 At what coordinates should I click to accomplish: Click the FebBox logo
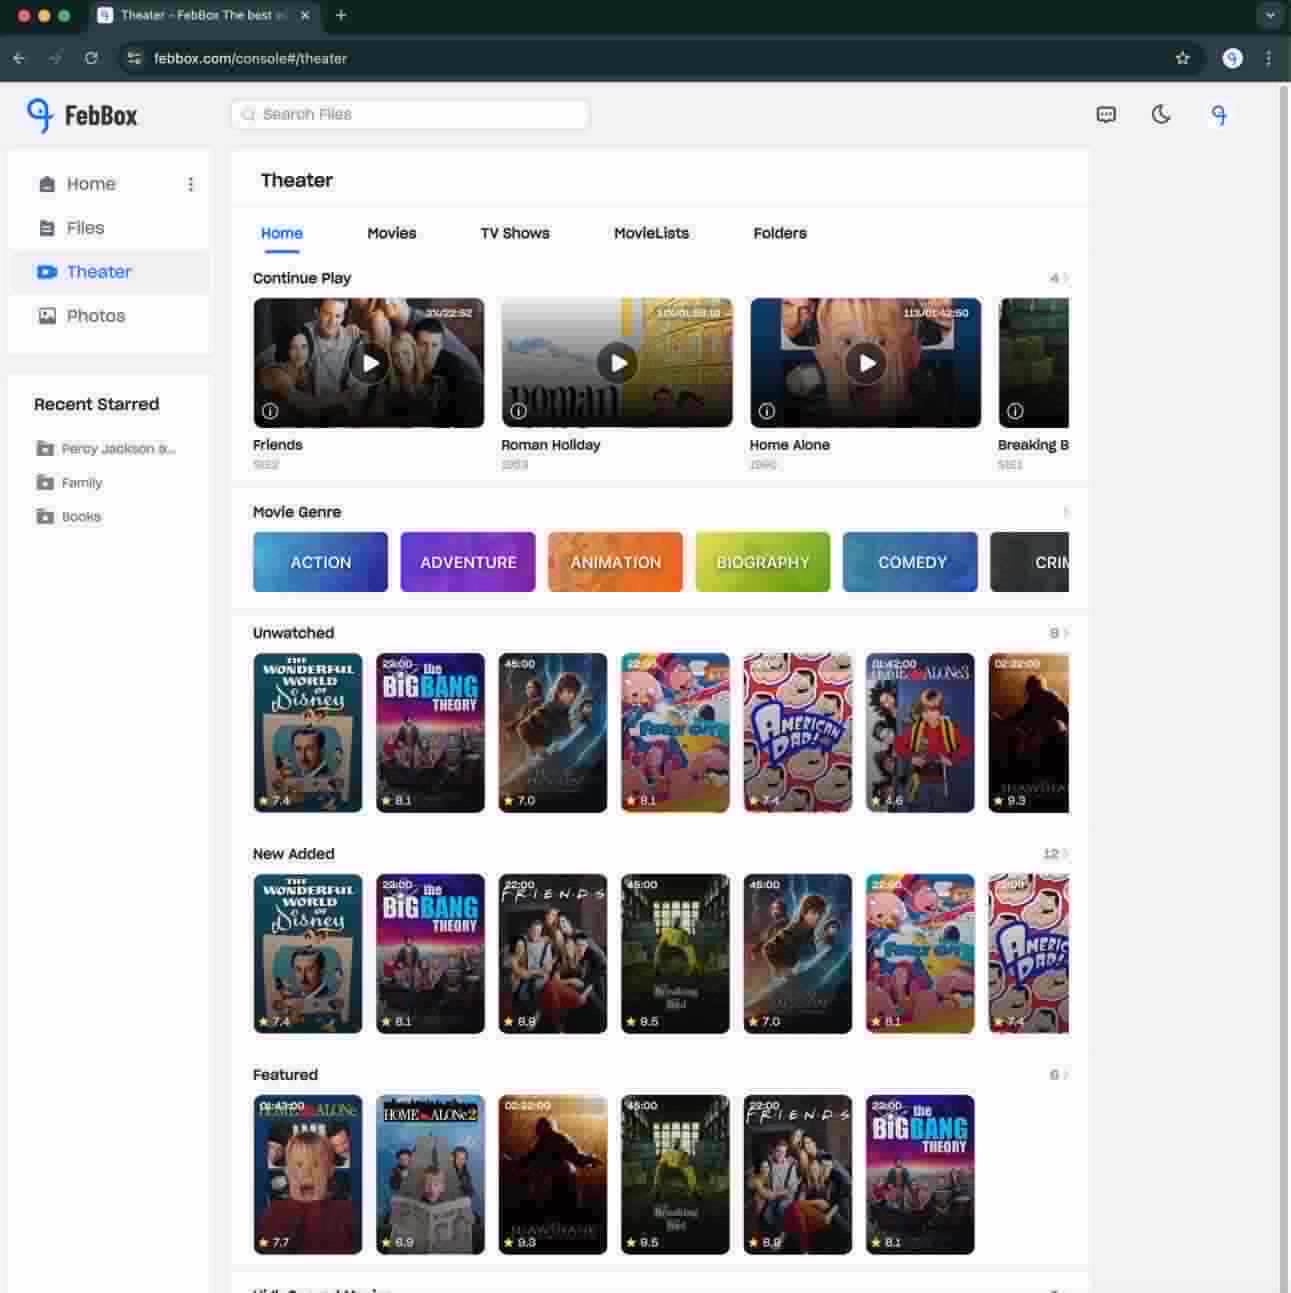click(82, 115)
